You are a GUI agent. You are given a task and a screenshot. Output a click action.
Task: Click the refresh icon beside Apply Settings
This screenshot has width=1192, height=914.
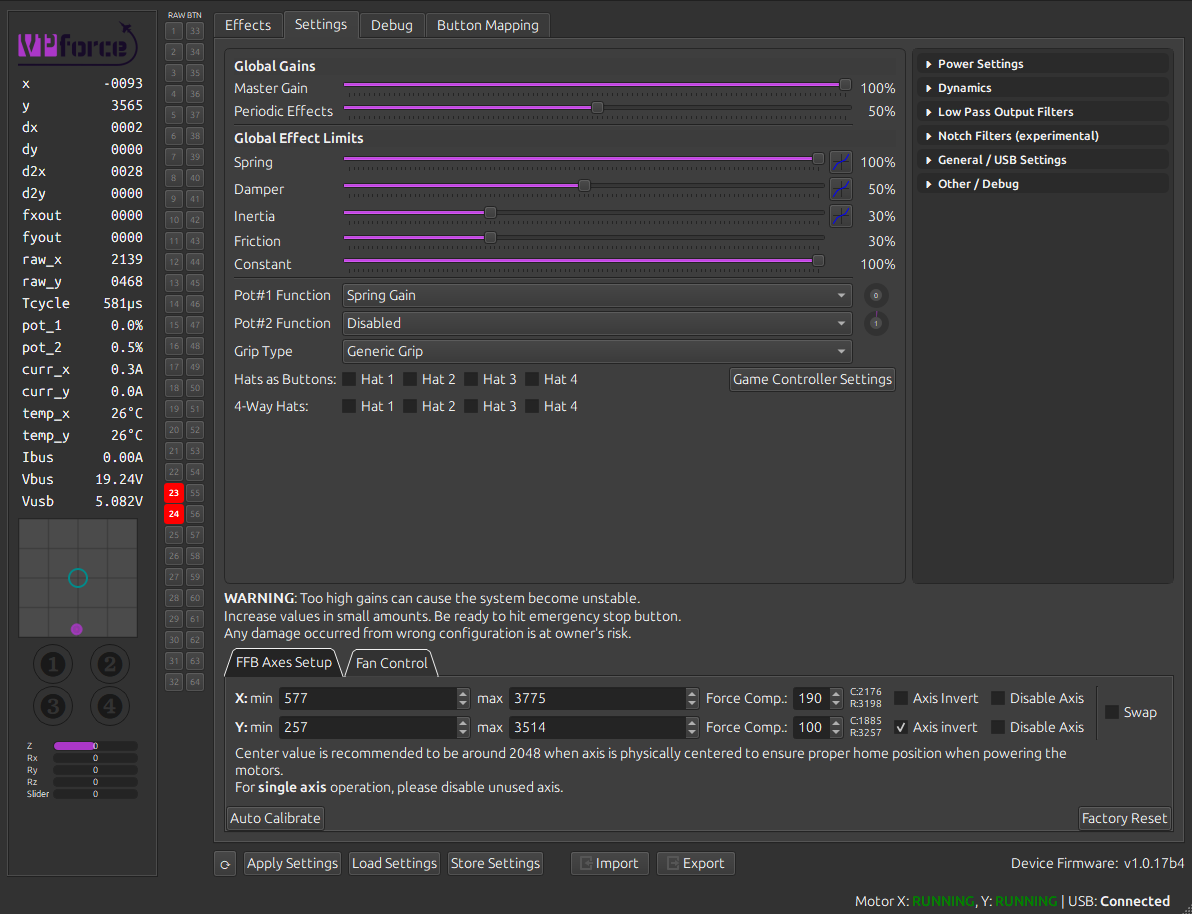click(x=225, y=864)
